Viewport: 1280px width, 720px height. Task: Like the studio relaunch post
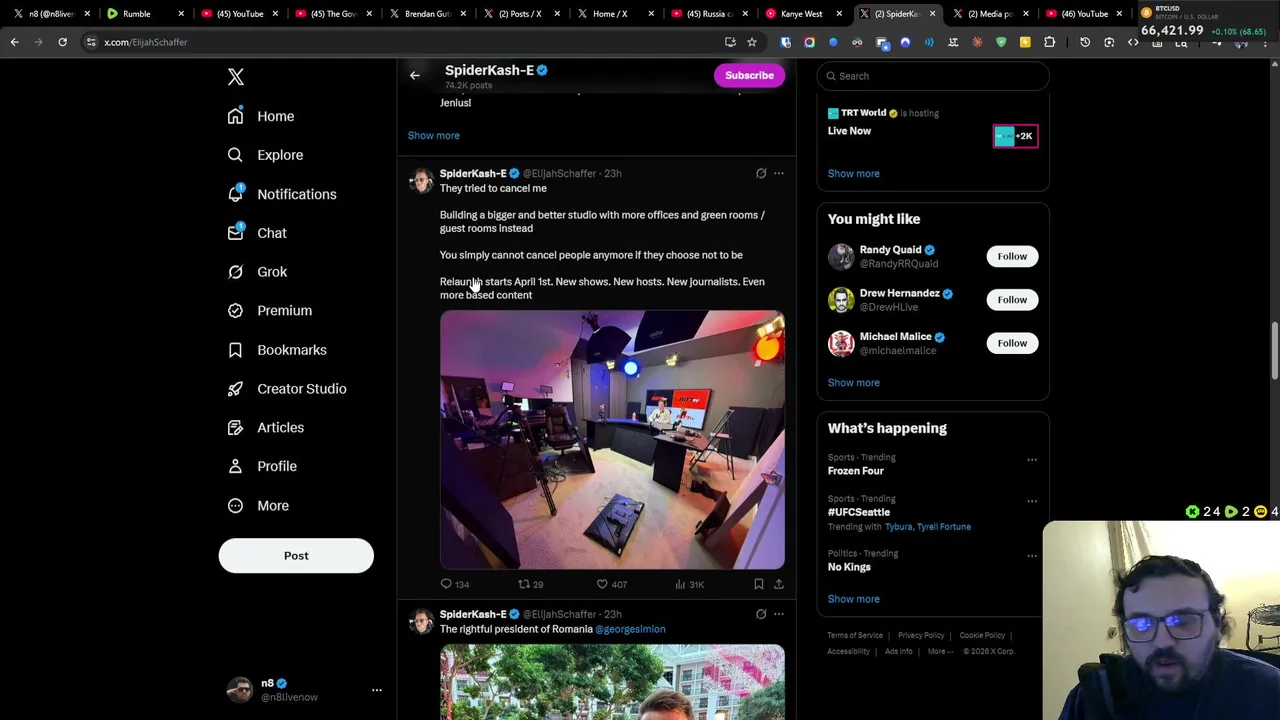(611, 584)
